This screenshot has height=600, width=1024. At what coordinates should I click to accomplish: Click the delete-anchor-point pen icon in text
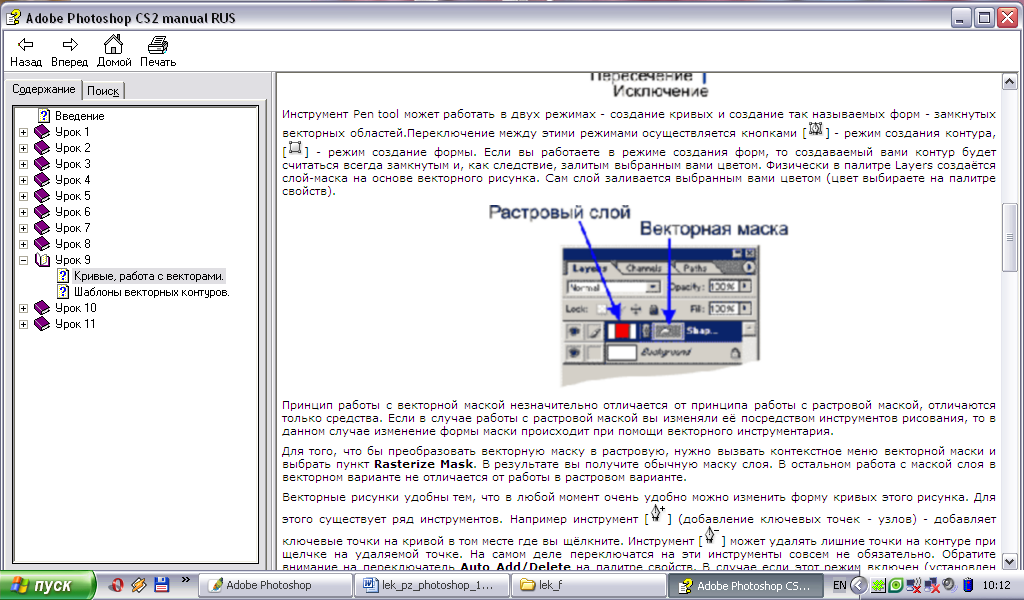tap(711, 535)
